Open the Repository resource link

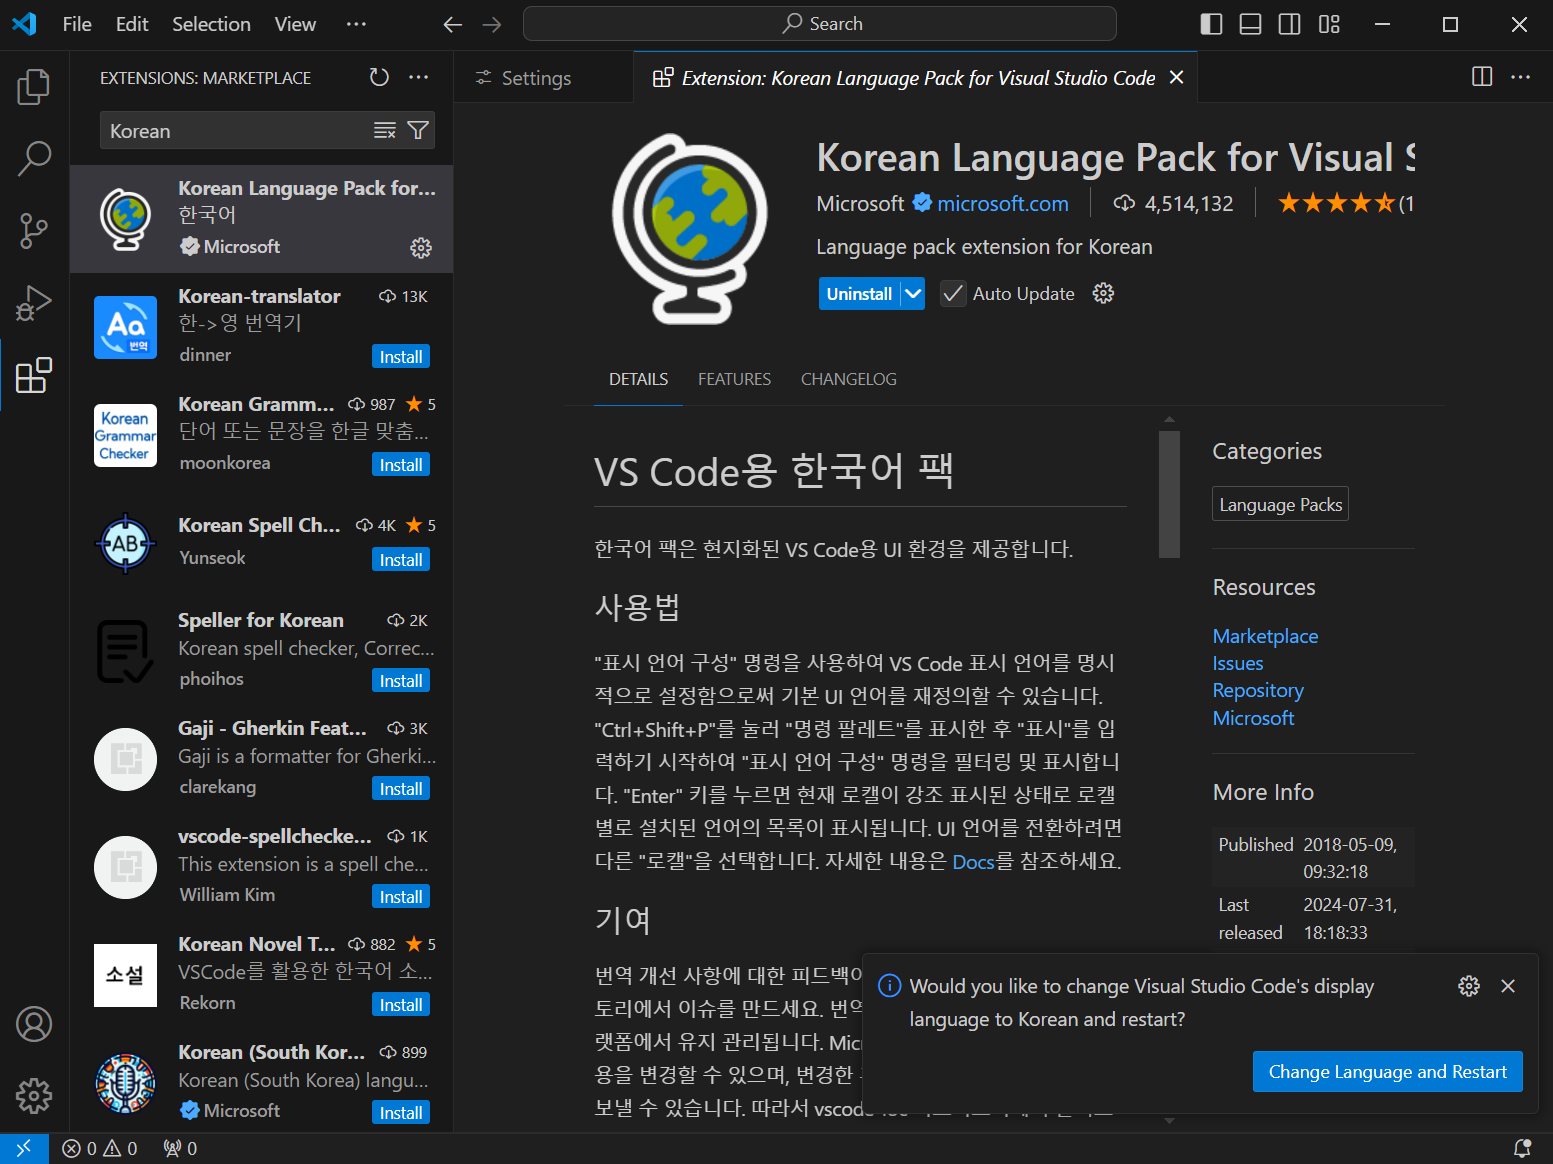pyautogui.click(x=1258, y=690)
